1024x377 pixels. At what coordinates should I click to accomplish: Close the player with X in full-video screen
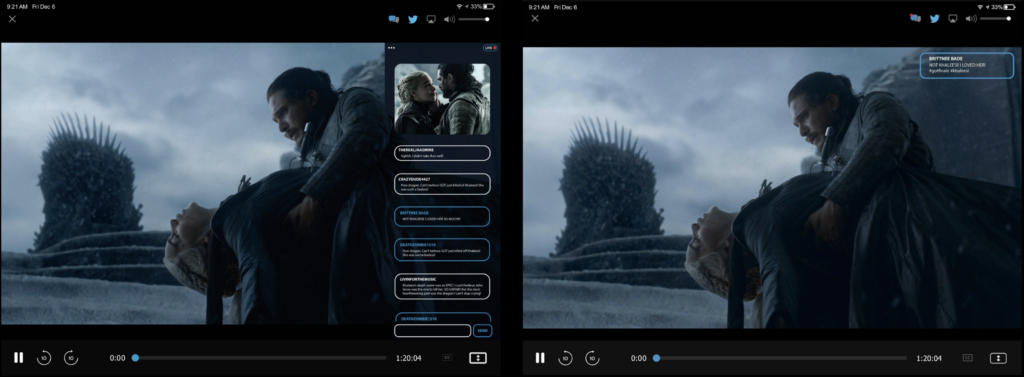pos(535,18)
